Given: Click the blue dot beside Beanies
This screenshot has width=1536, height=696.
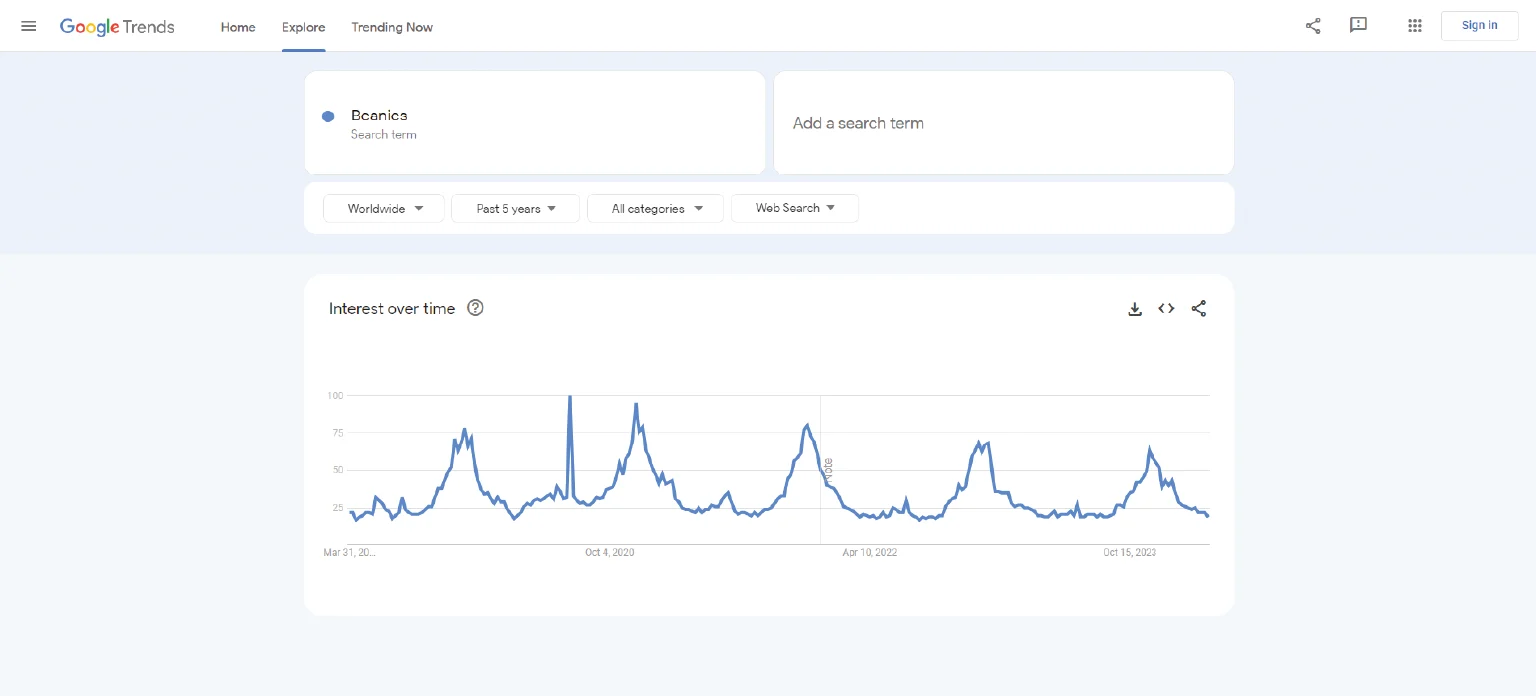Looking at the screenshot, I should click(328, 117).
